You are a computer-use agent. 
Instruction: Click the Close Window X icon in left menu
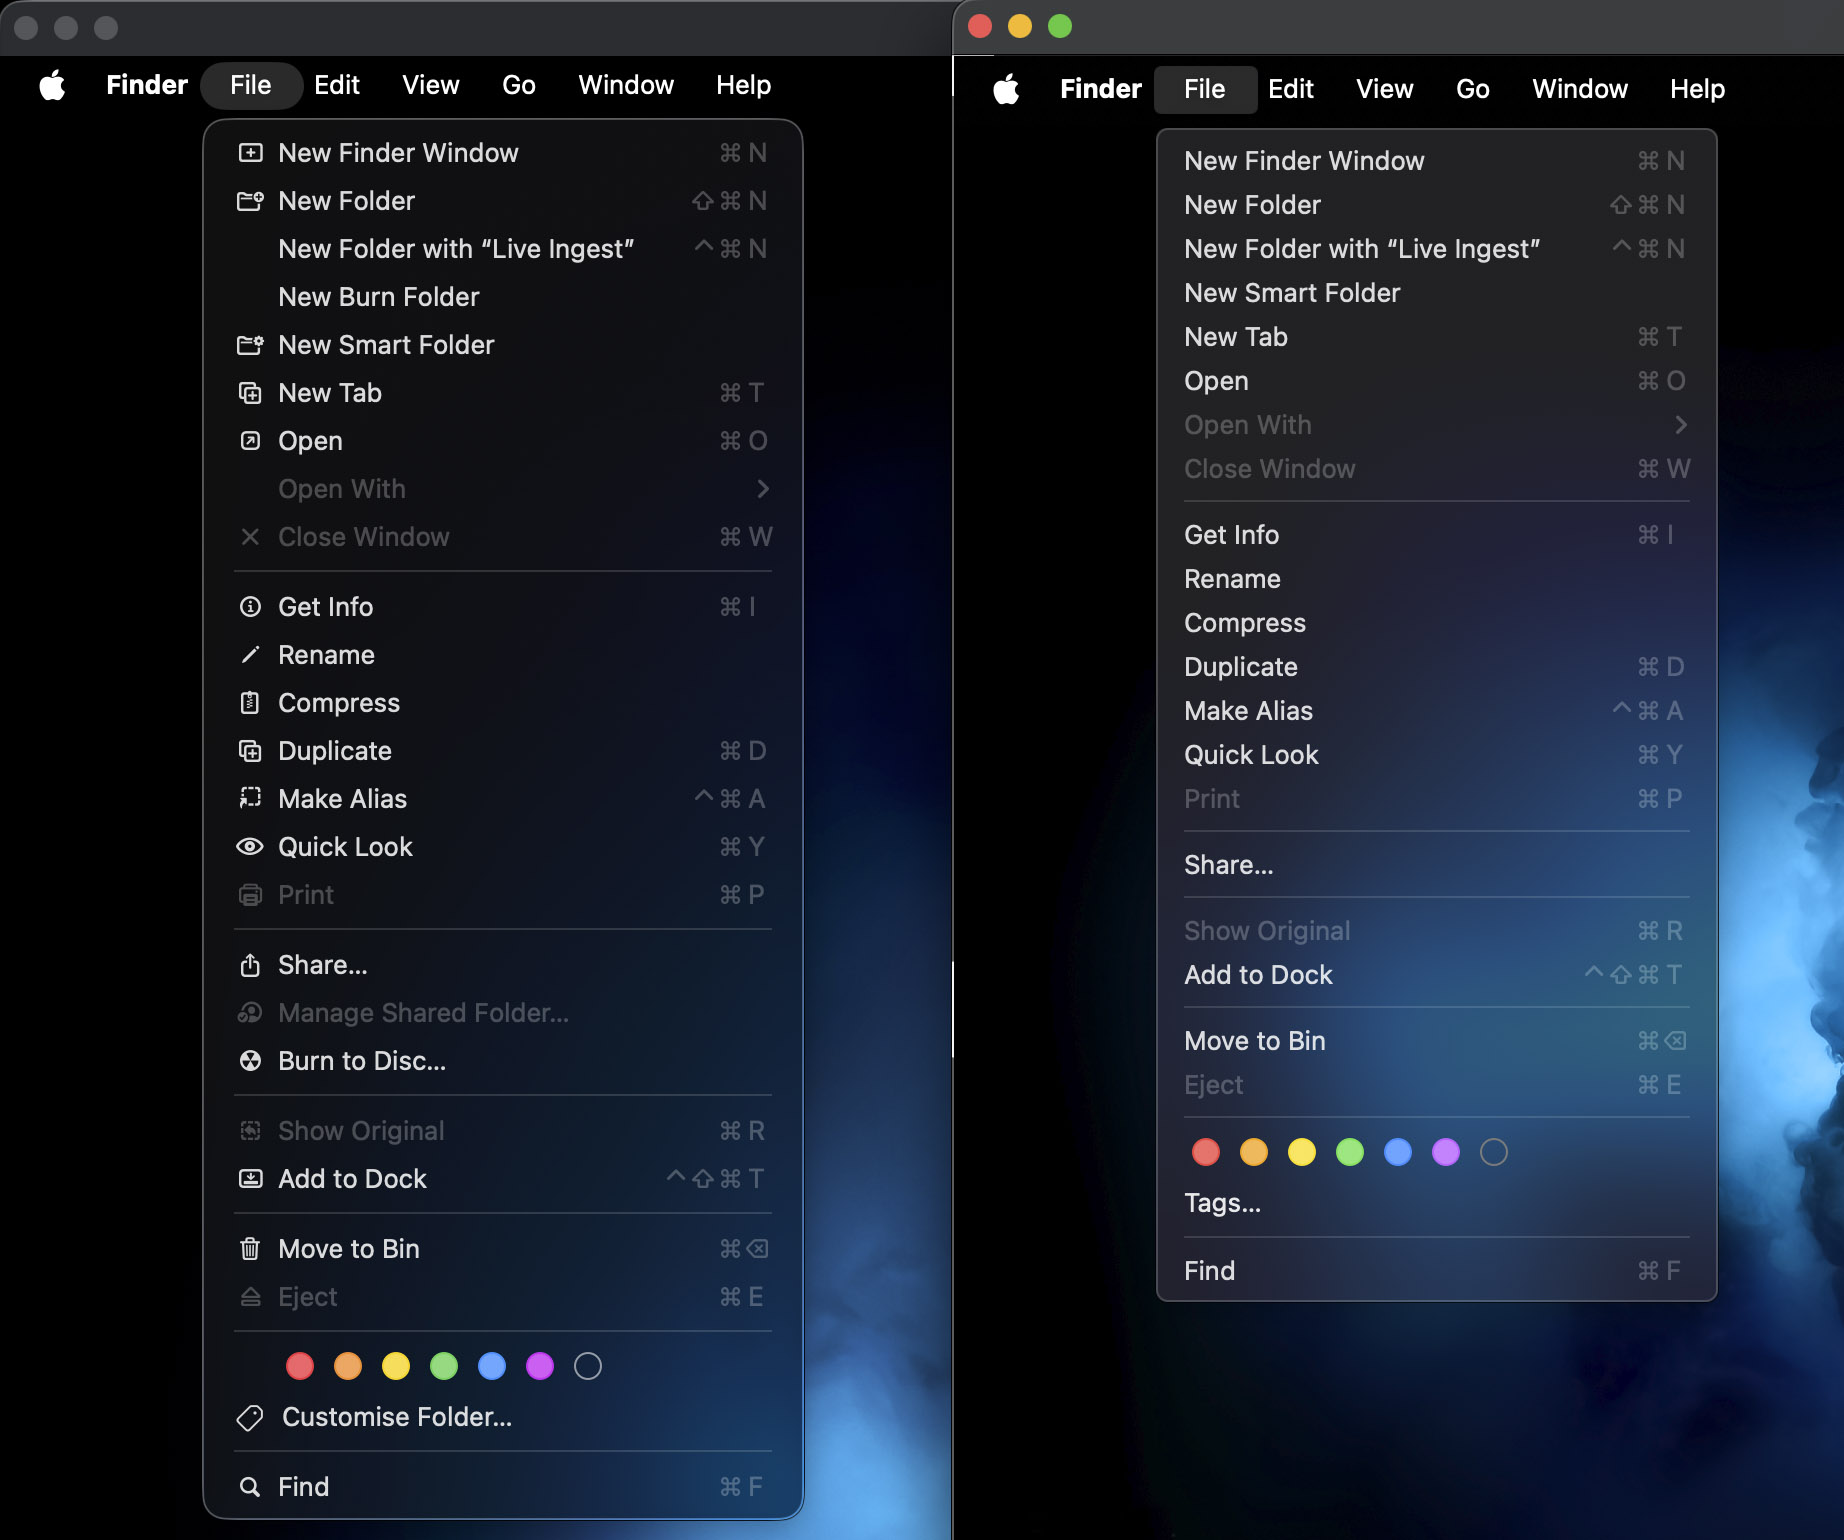250,537
